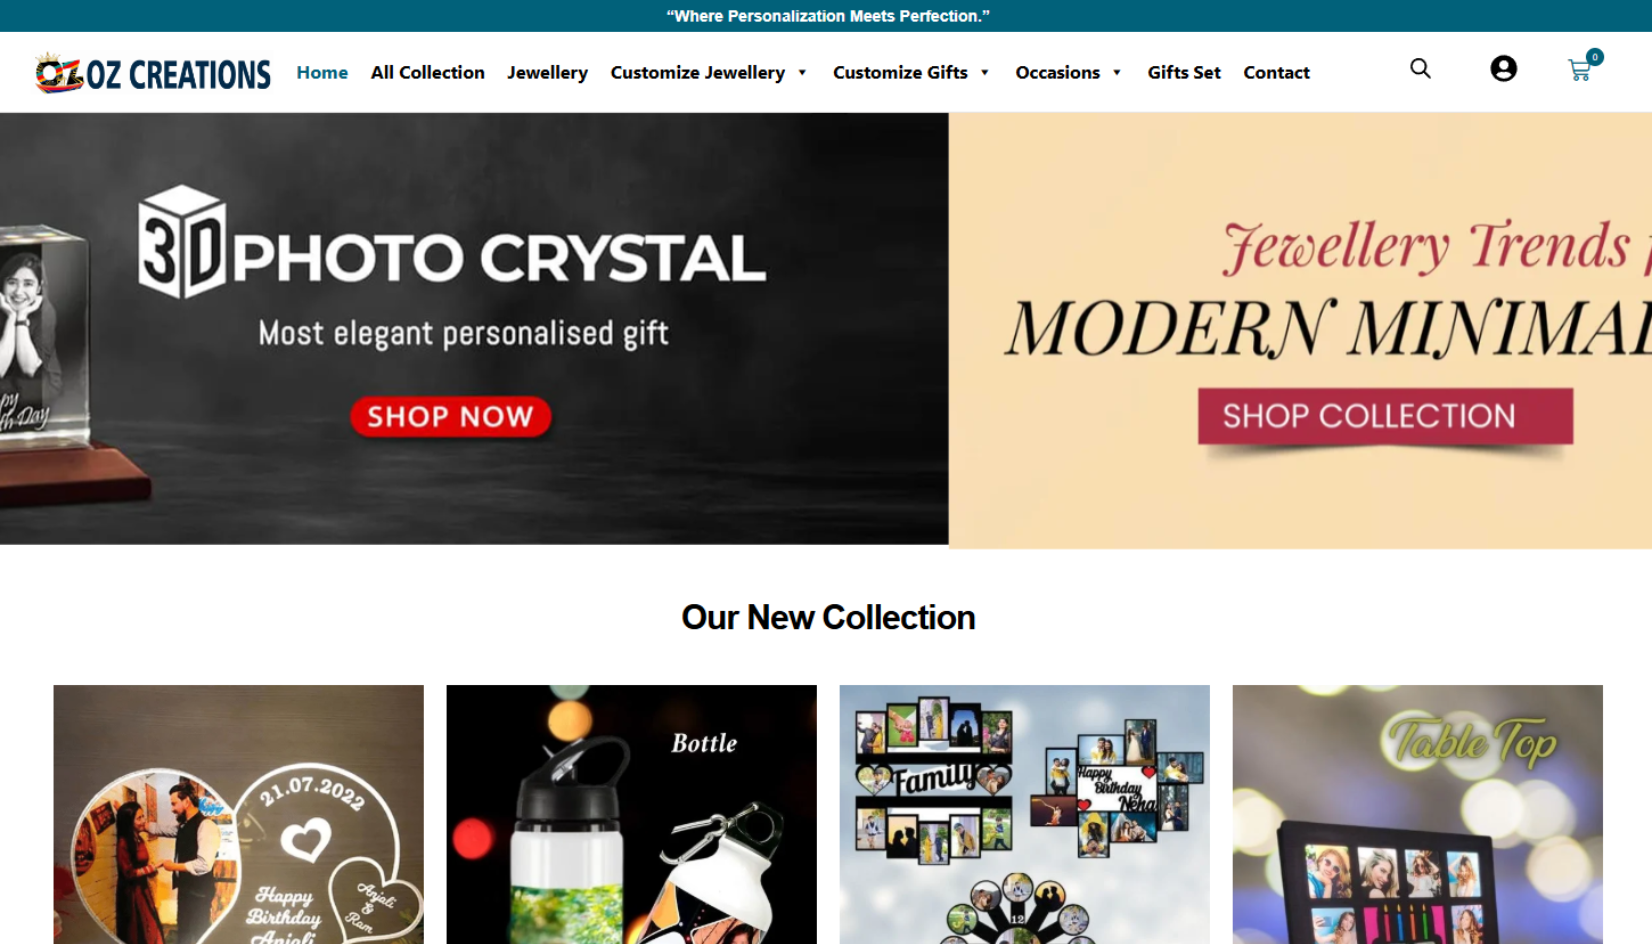Open the Table Top product thumbnail
1652x944 pixels.
click(x=1417, y=814)
